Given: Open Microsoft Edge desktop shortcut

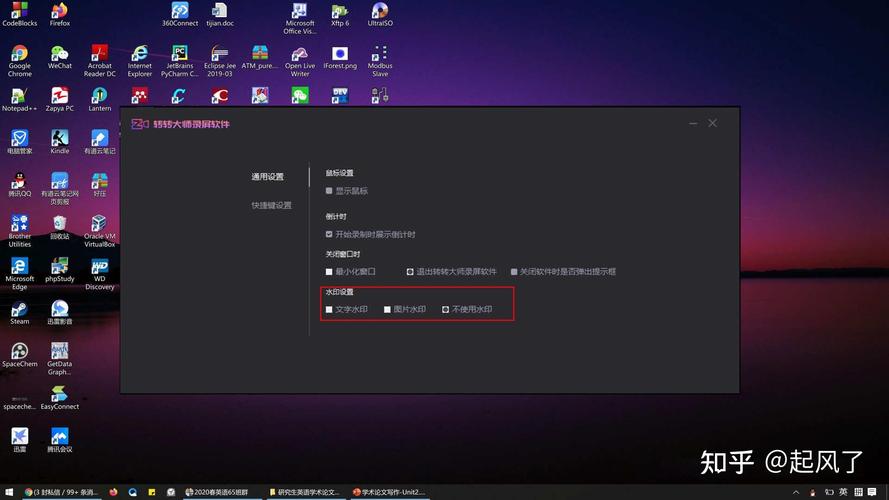Looking at the screenshot, I should click(20, 274).
